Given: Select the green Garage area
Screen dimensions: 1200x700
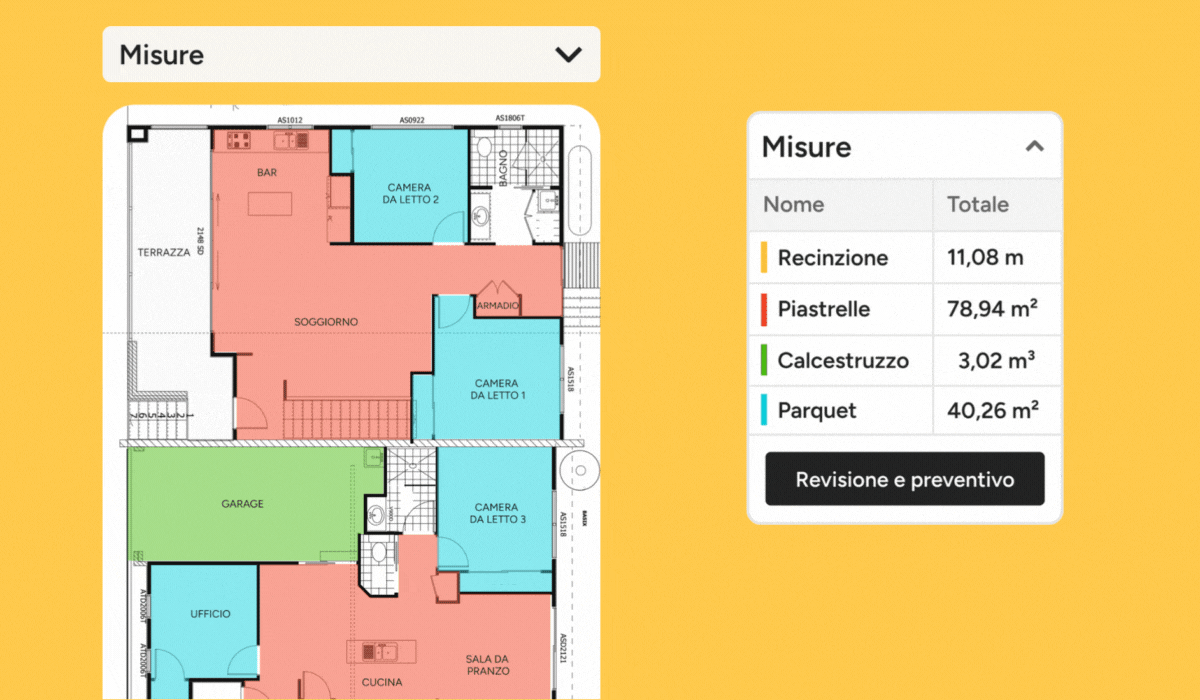Looking at the screenshot, I should (242, 504).
